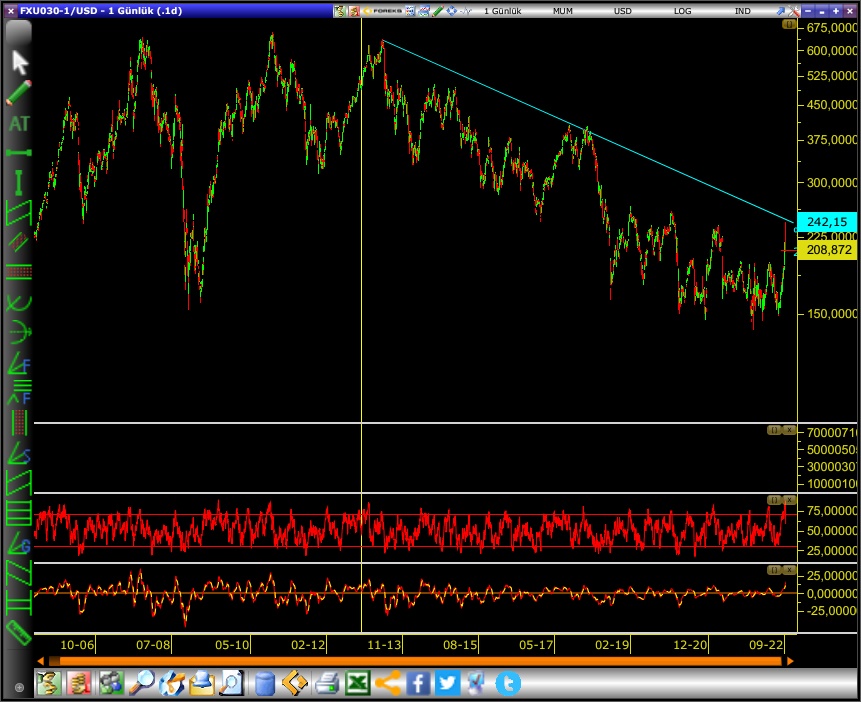Select the red vertical band tool
The image size is (861, 702).
[19, 423]
